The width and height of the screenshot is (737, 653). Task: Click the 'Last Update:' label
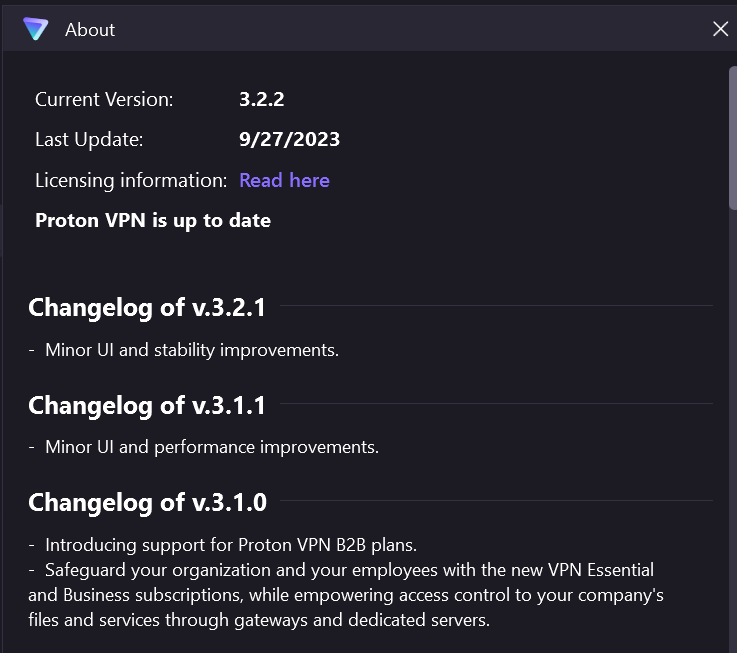click(x=89, y=139)
